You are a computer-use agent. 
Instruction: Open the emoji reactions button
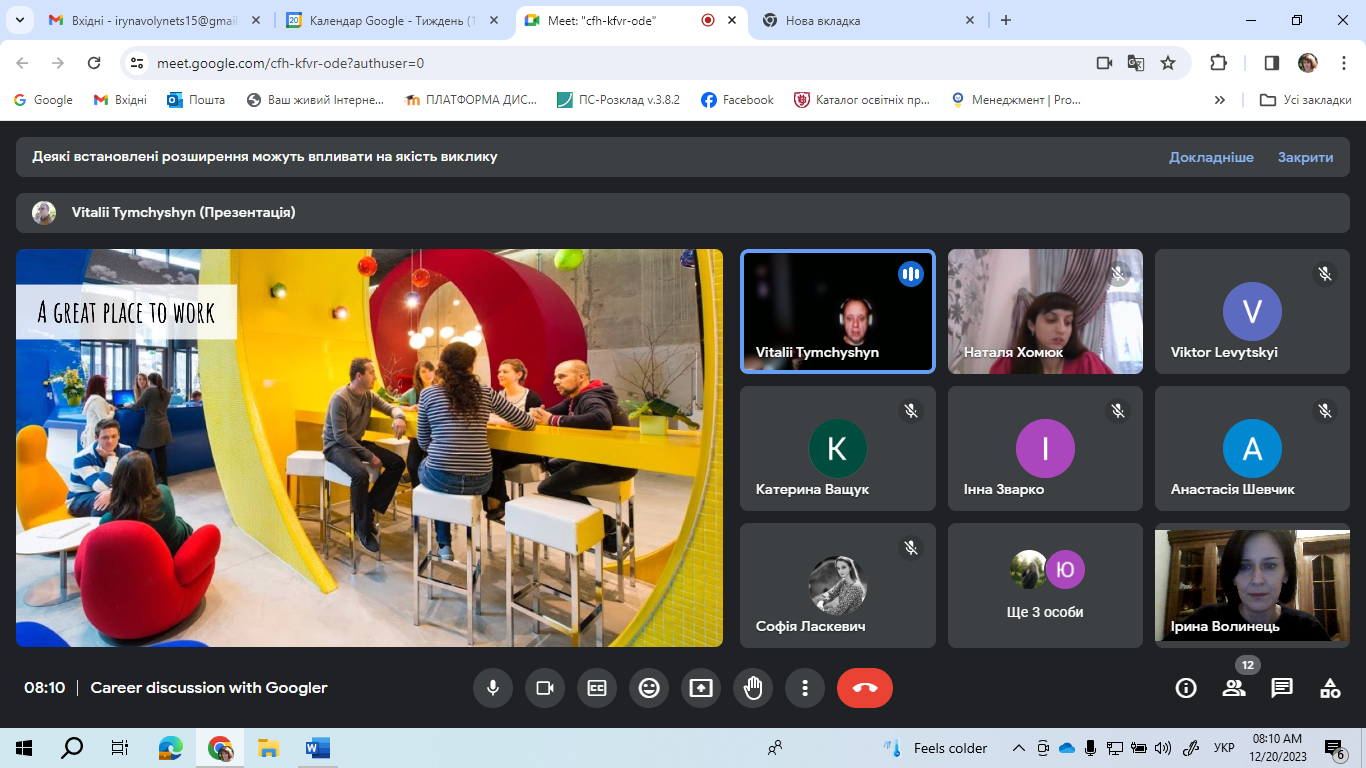click(649, 688)
